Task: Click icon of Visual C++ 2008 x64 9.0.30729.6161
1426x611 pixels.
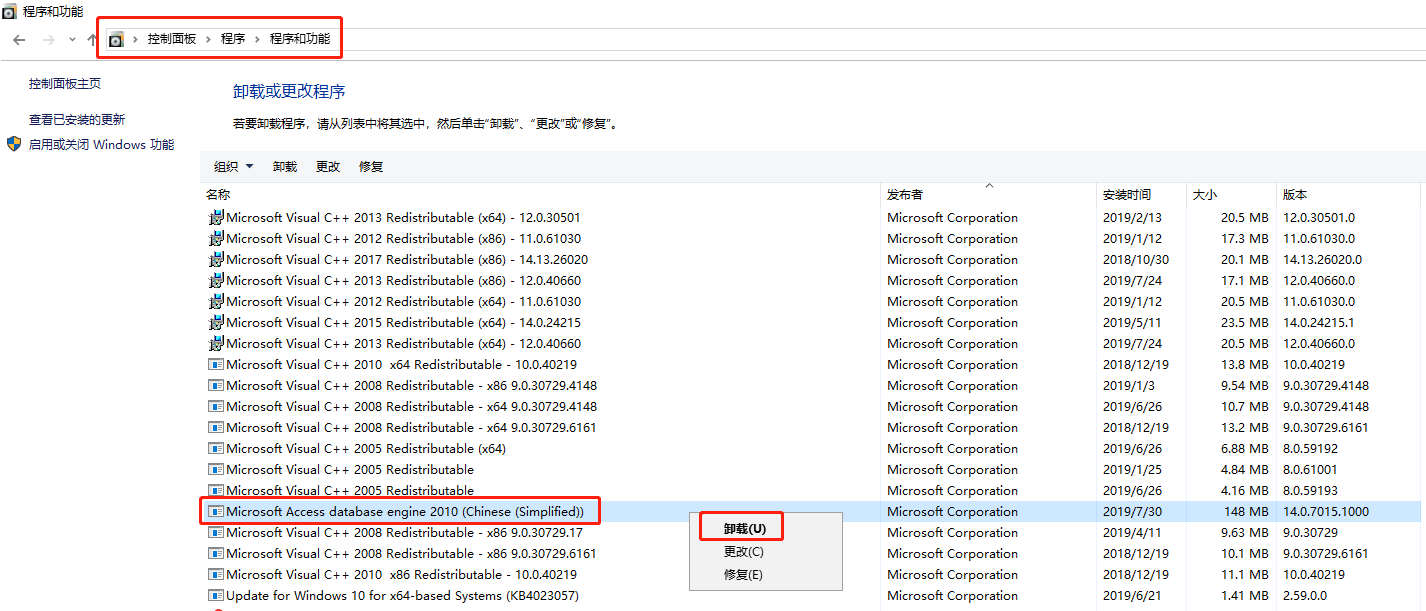Action: tap(215, 427)
